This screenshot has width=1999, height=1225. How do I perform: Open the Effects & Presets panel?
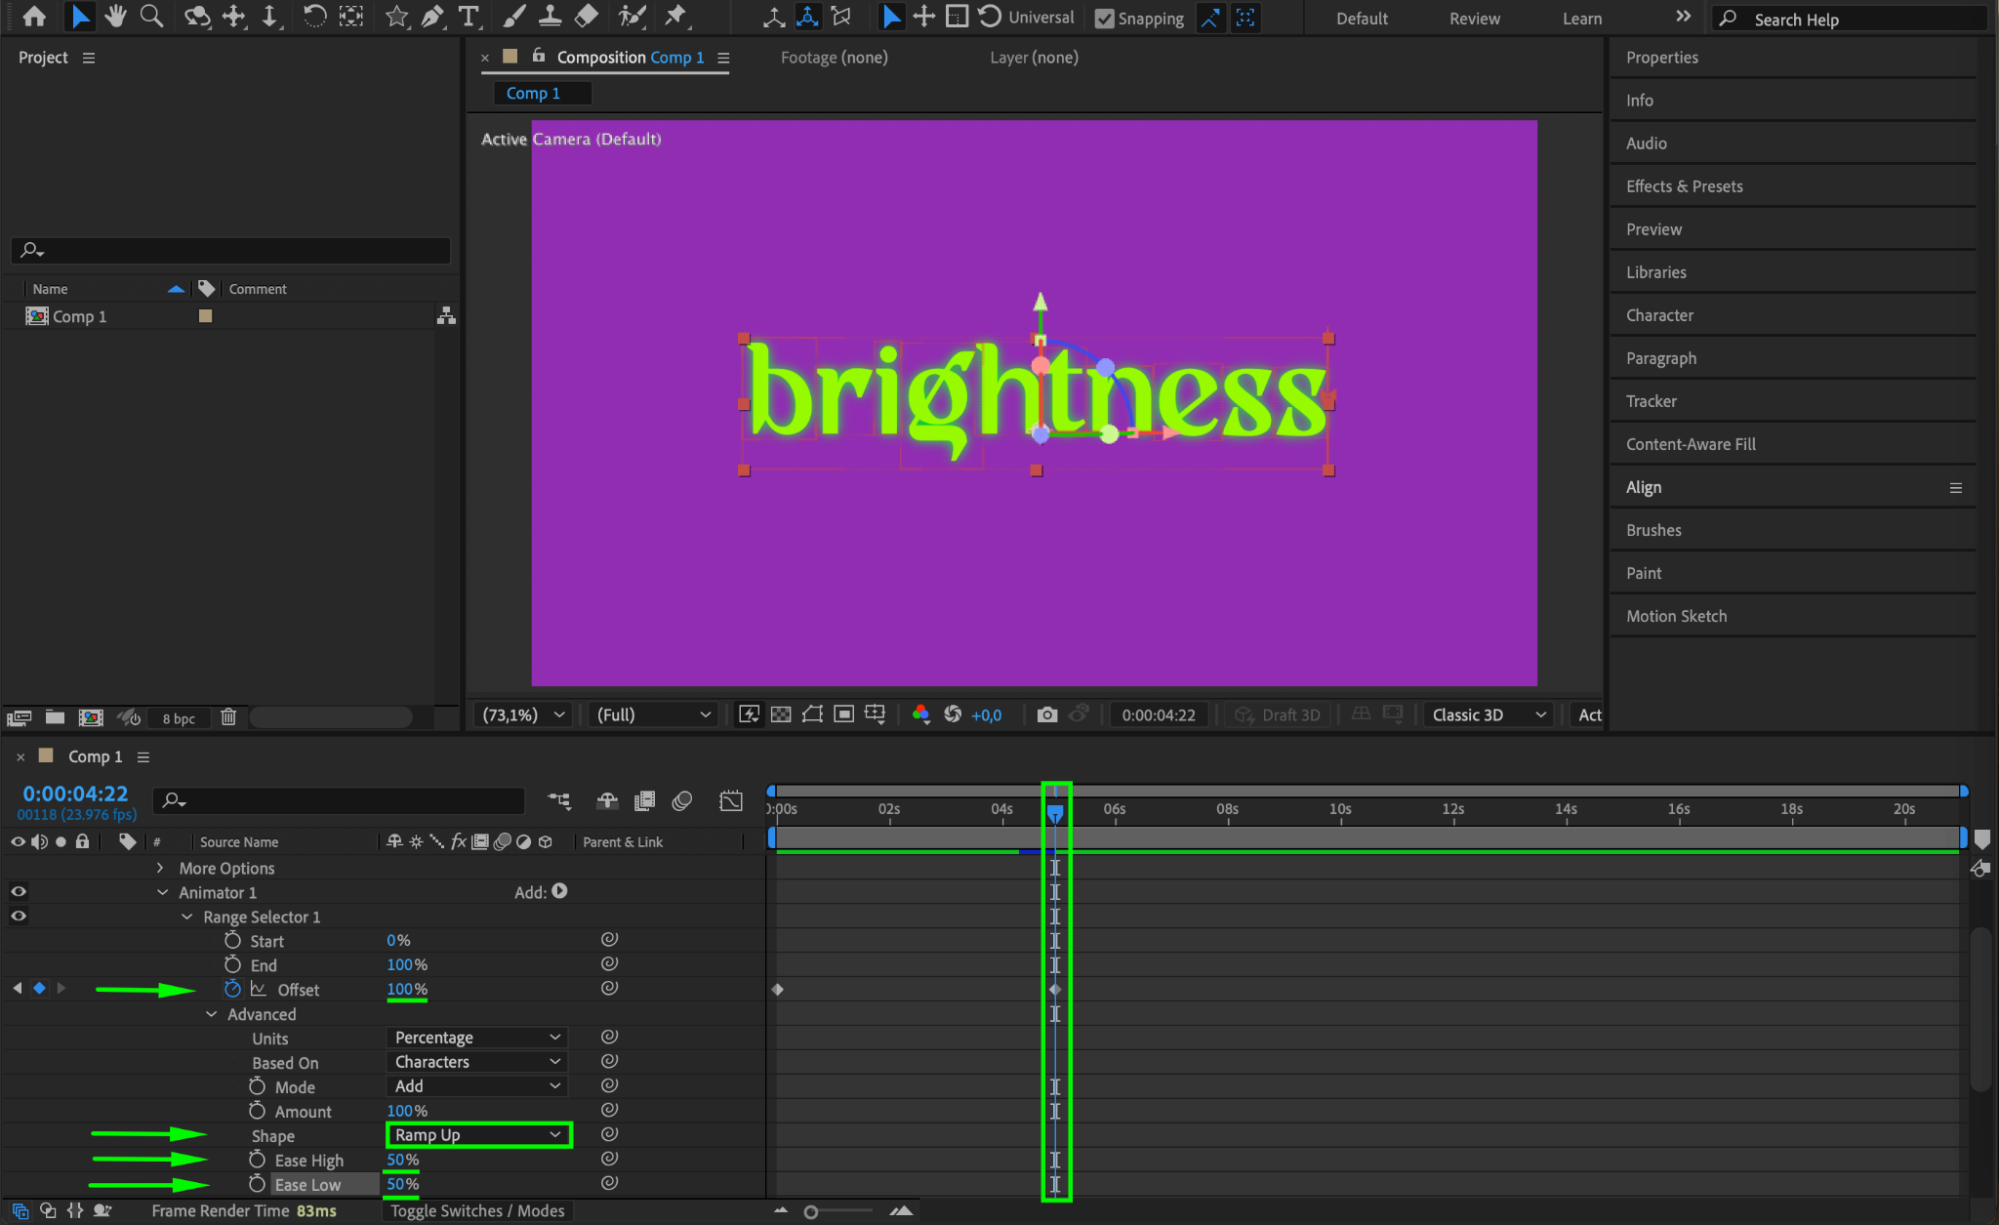(1684, 186)
